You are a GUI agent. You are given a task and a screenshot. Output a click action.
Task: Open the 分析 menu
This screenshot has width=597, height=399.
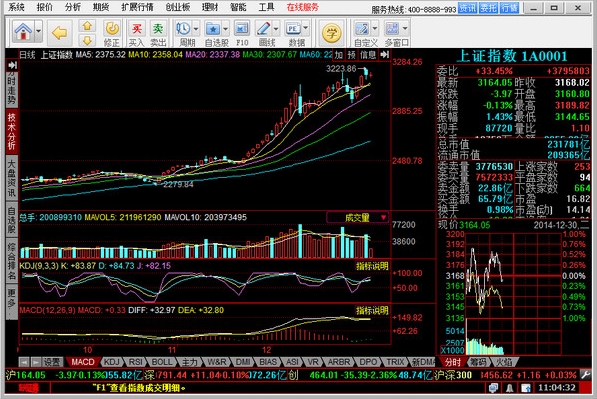click(72, 7)
